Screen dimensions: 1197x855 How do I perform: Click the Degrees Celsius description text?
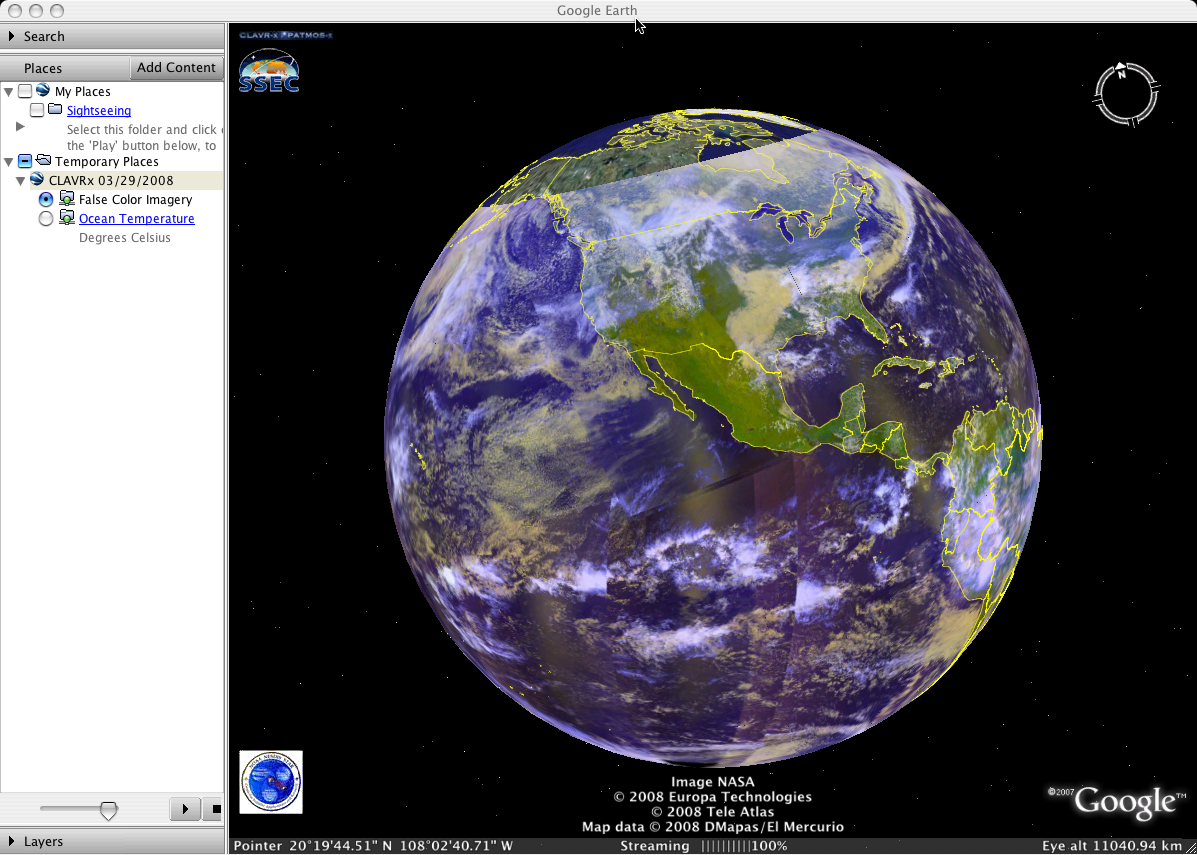point(124,237)
